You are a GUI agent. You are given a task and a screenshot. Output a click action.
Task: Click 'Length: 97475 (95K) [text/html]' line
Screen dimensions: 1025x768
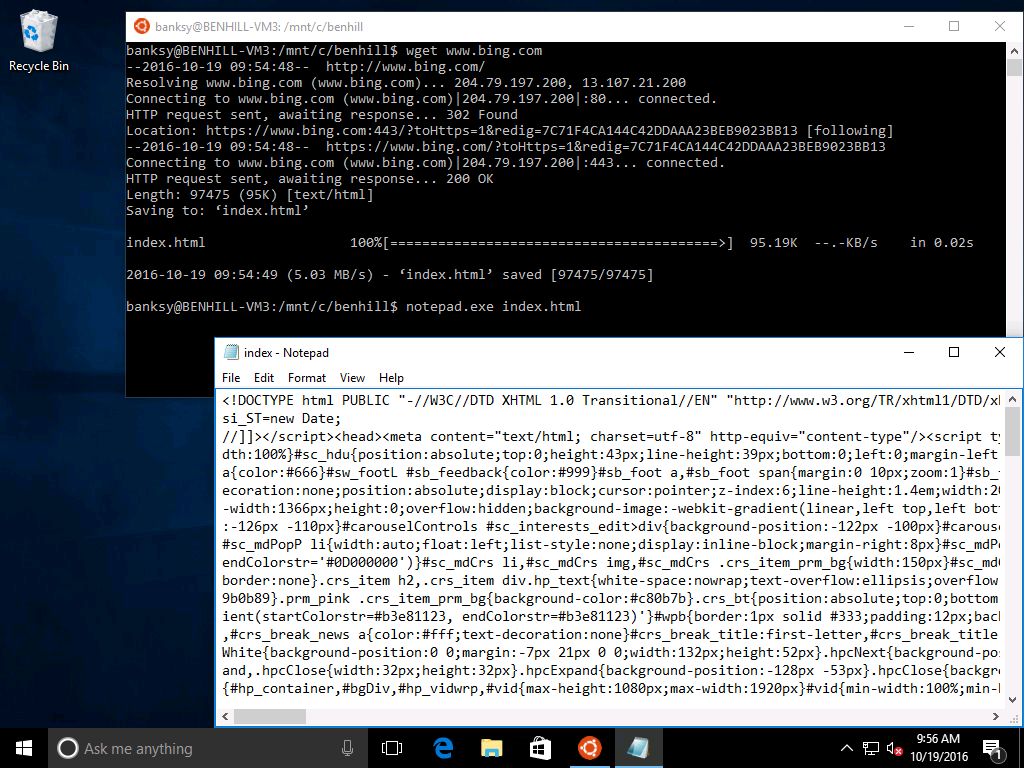tap(250, 194)
